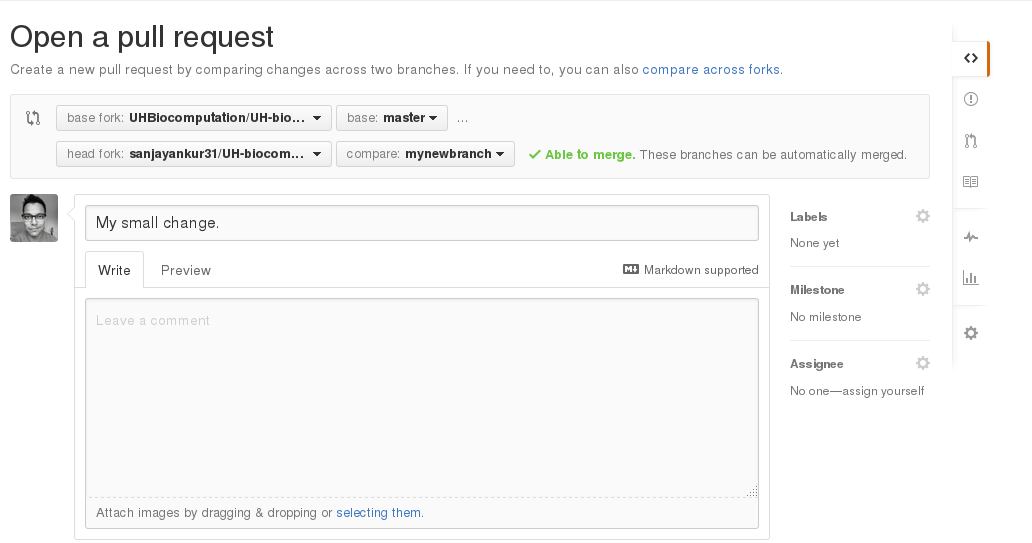Image resolution: width=1032 pixels, height=543 pixels.
Task: Expand the compare mynewbranch dropdown
Action: point(425,154)
